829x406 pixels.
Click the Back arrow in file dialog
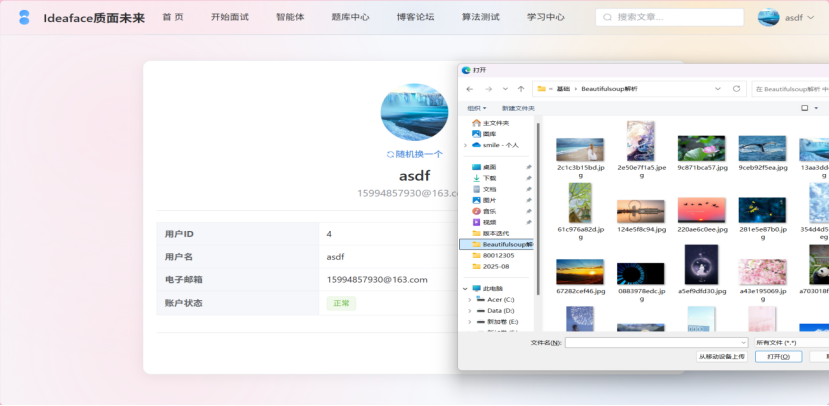[470, 89]
